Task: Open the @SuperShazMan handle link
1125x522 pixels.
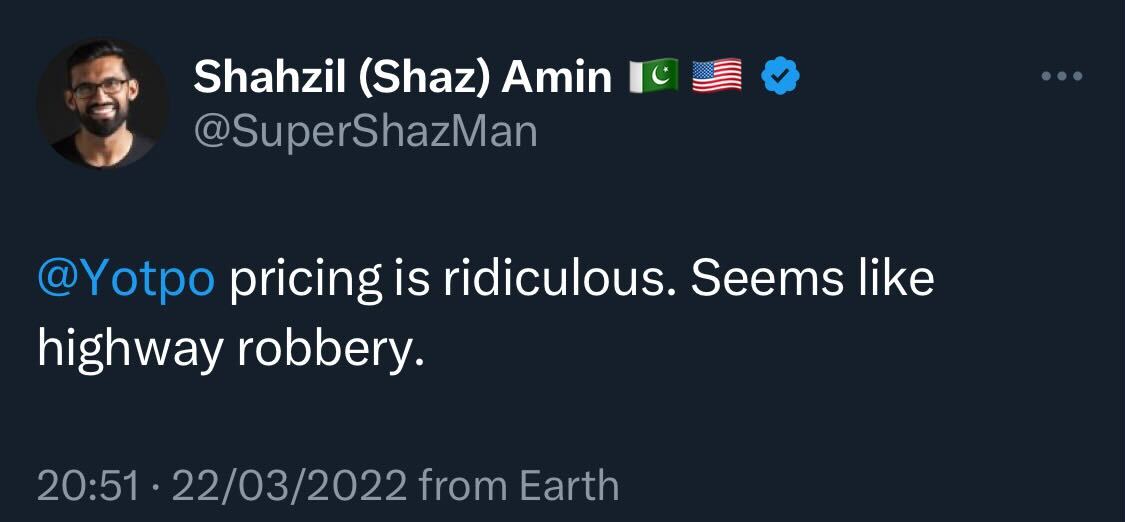Action: click(365, 131)
